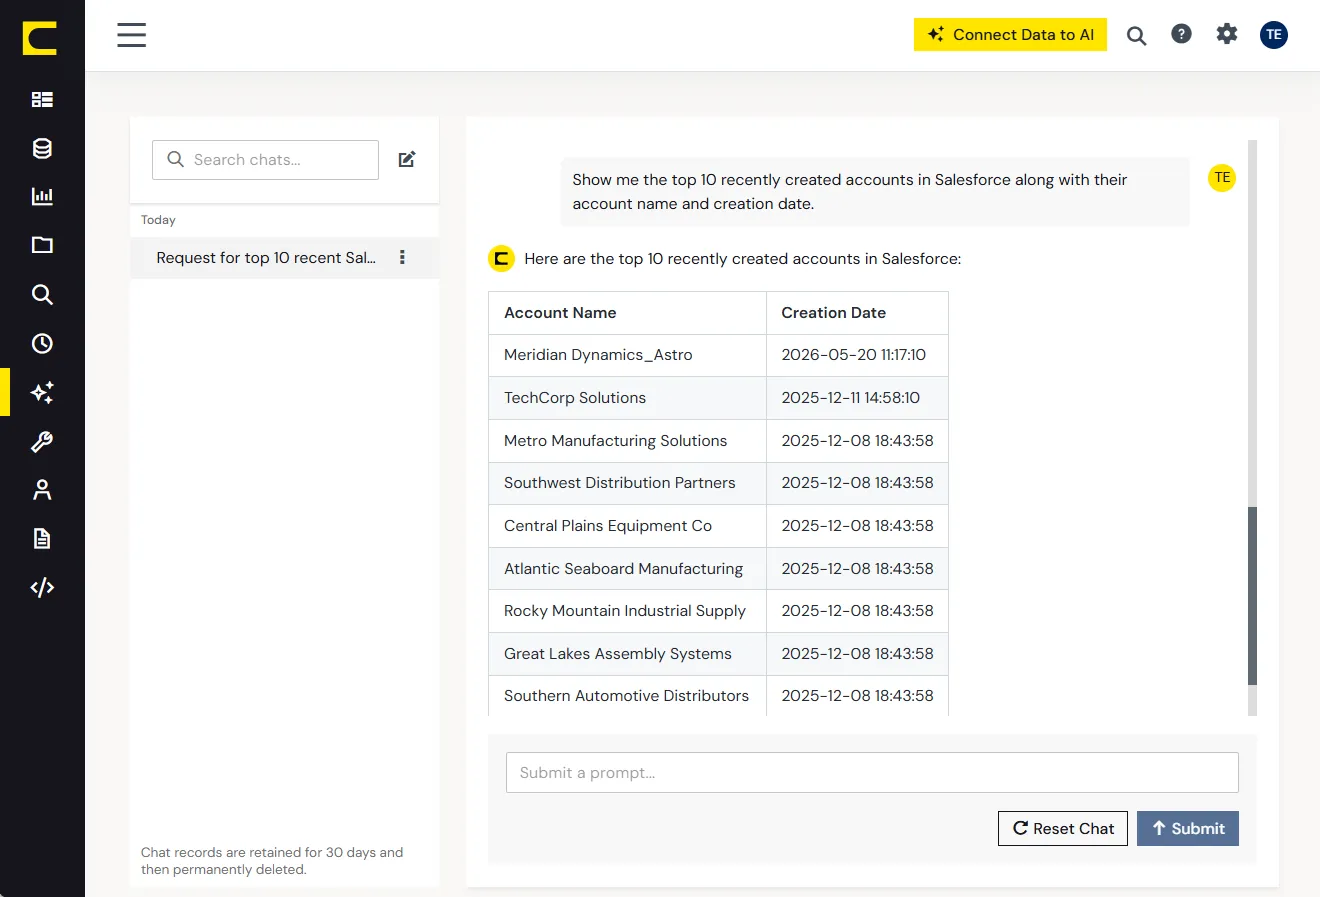This screenshot has width=1320, height=897.
Task: Open the clock history icon in sidebar
Action: tap(42, 343)
